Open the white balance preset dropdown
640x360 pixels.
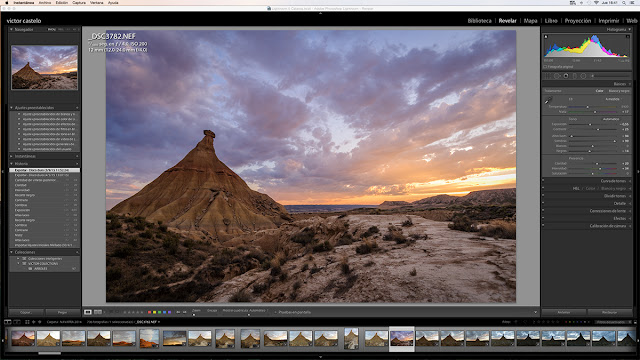tap(613, 99)
